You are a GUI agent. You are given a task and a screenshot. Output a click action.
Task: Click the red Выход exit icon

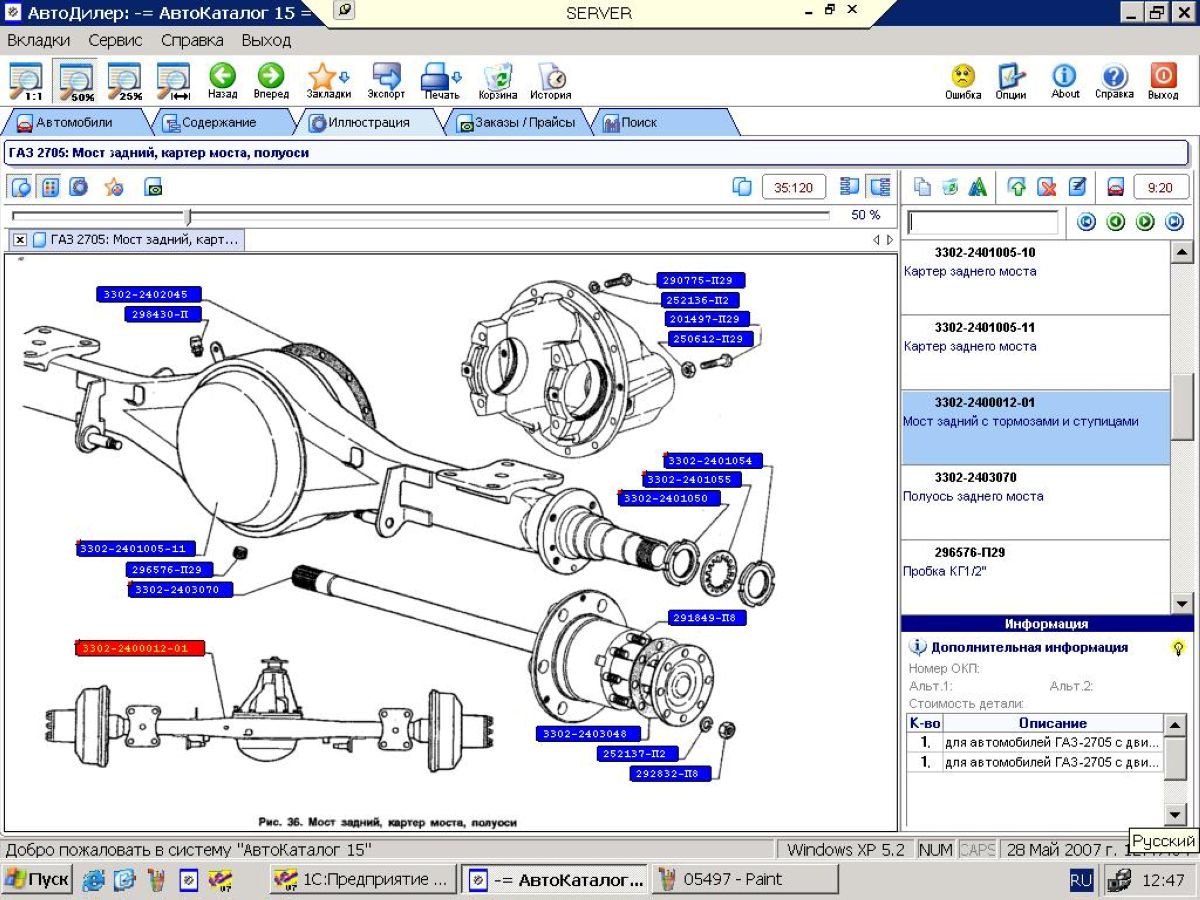click(1163, 81)
